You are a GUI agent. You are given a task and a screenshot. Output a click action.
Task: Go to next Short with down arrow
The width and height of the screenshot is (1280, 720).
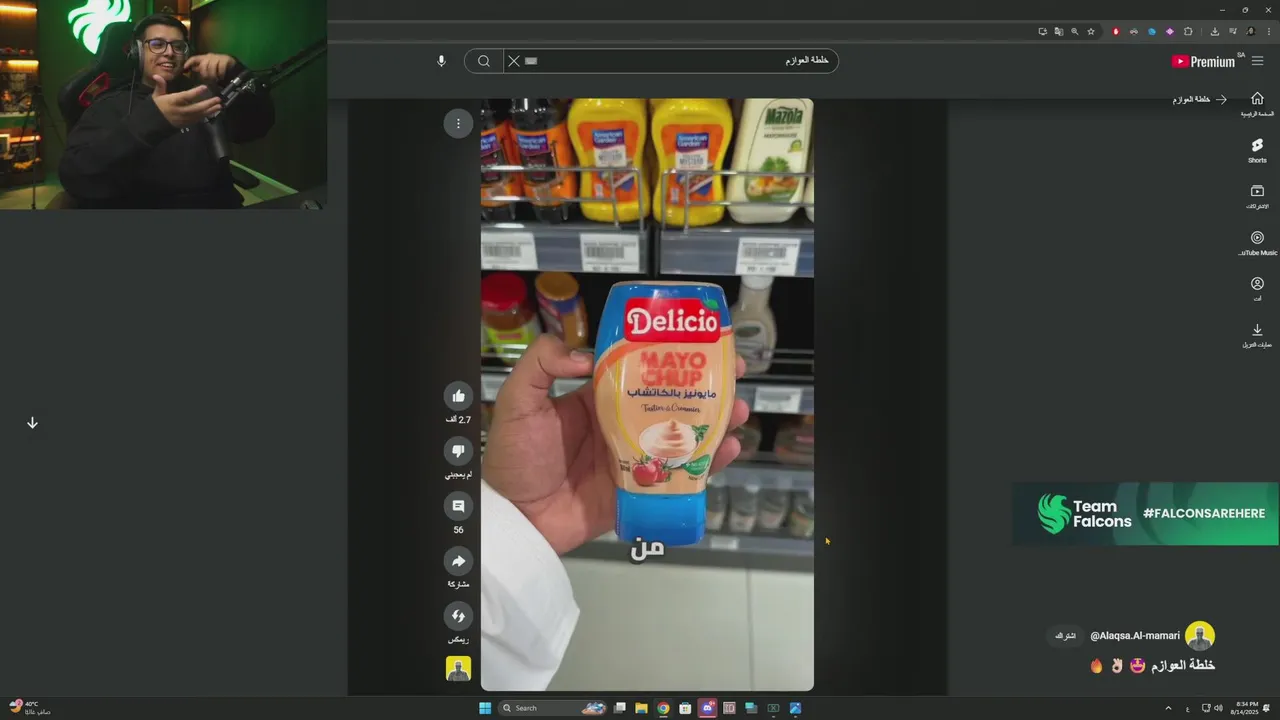(32, 423)
